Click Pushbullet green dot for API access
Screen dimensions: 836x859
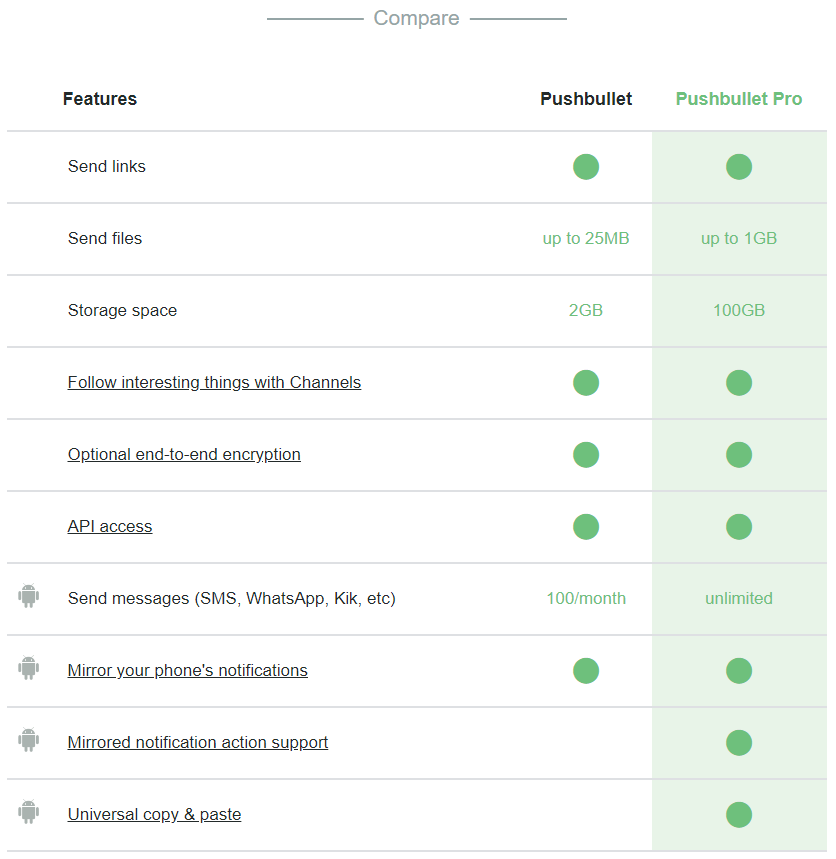586,526
